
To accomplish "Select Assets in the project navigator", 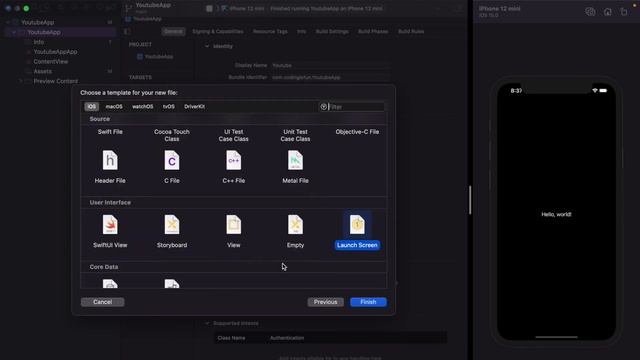I will [42, 71].
